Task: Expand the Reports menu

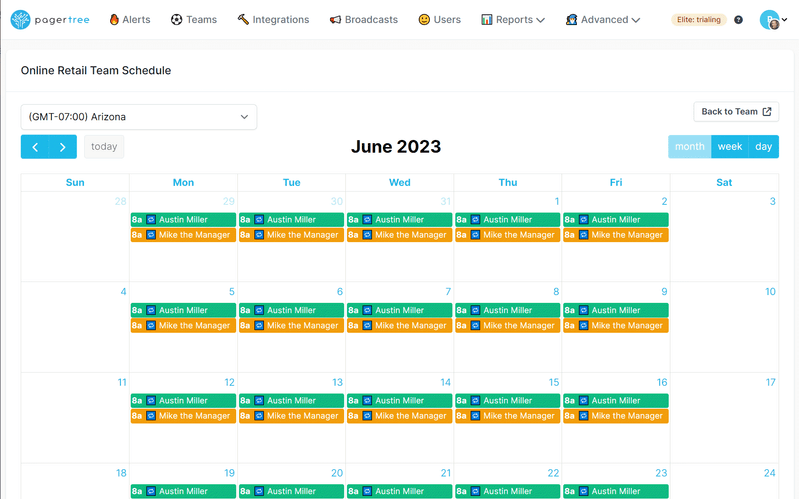Action: pyautogui.click(x=512, y=20)
